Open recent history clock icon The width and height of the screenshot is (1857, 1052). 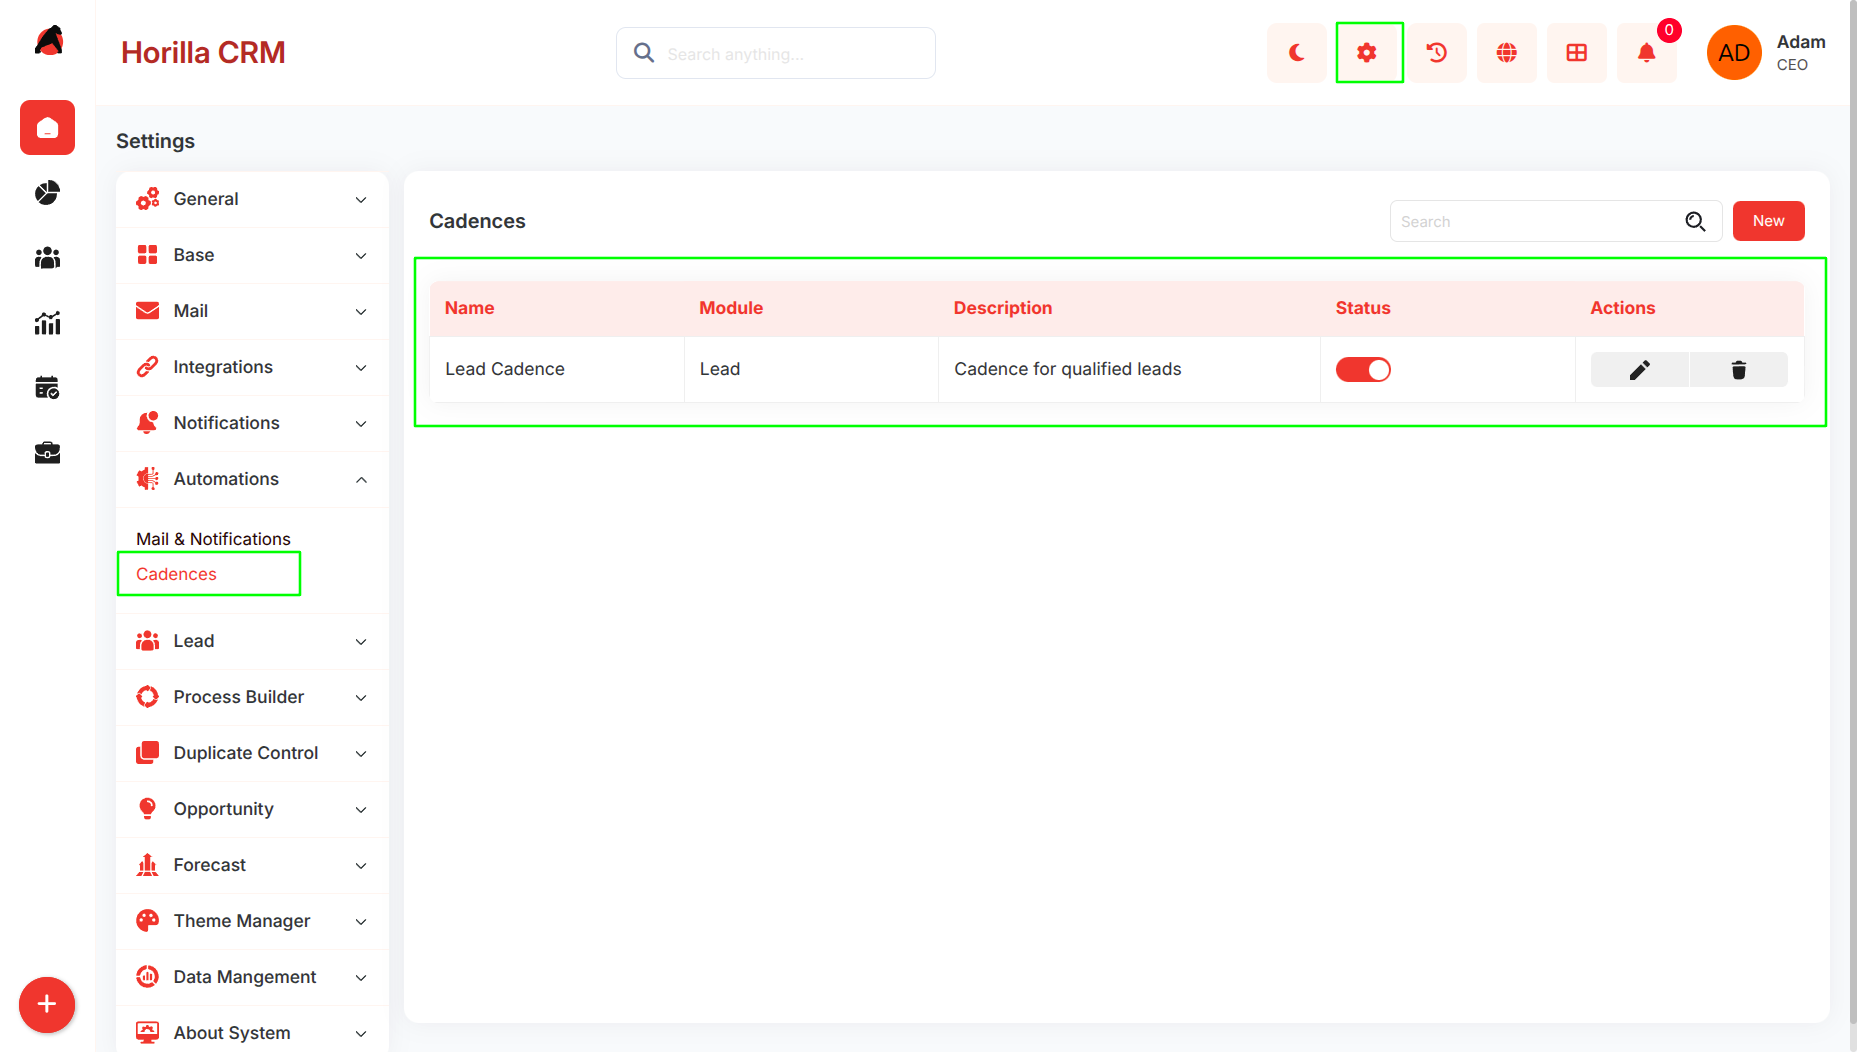point(1437,53)
